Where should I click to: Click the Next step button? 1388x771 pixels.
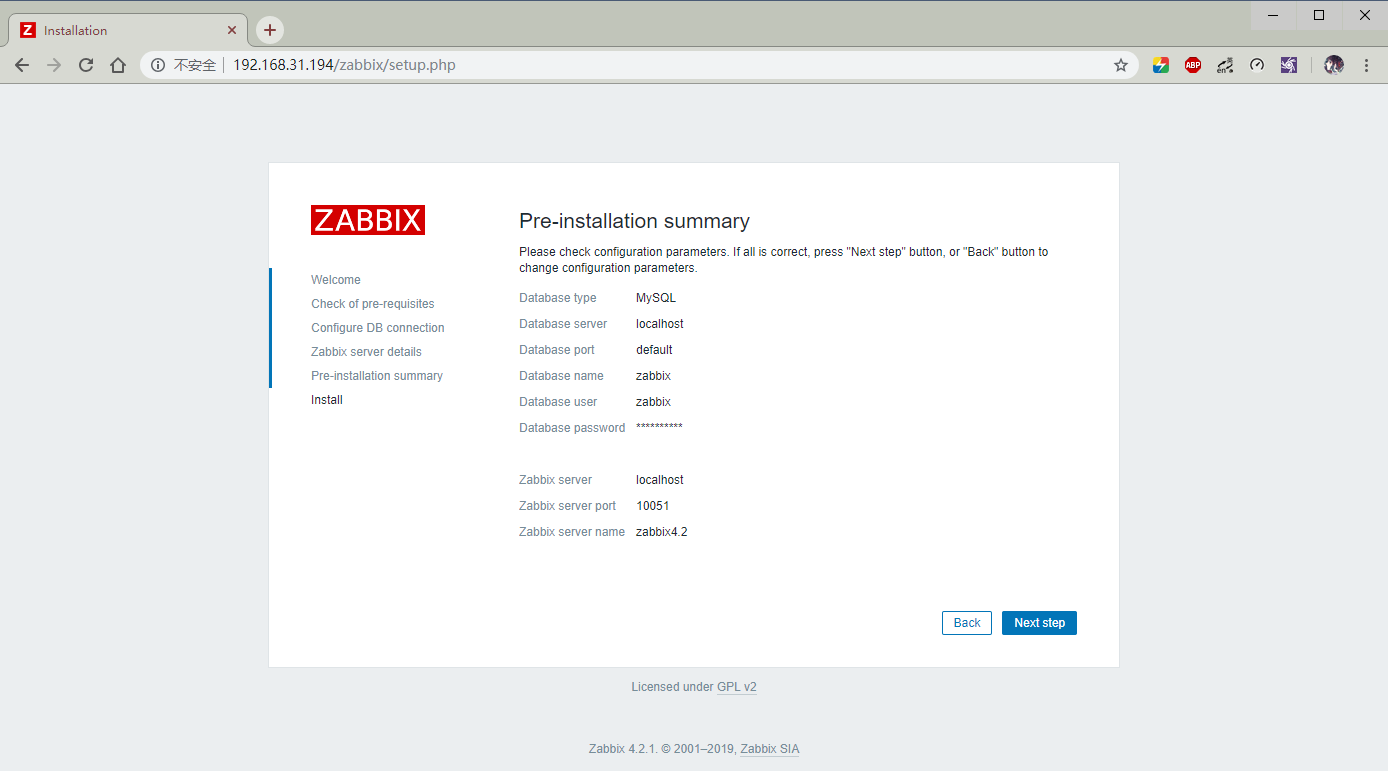(1039, 623)
